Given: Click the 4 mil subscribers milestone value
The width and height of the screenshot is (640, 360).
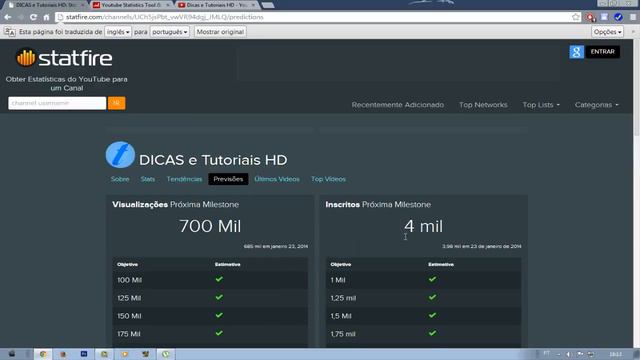Looking at the screenshot, I should pos(423,227).
